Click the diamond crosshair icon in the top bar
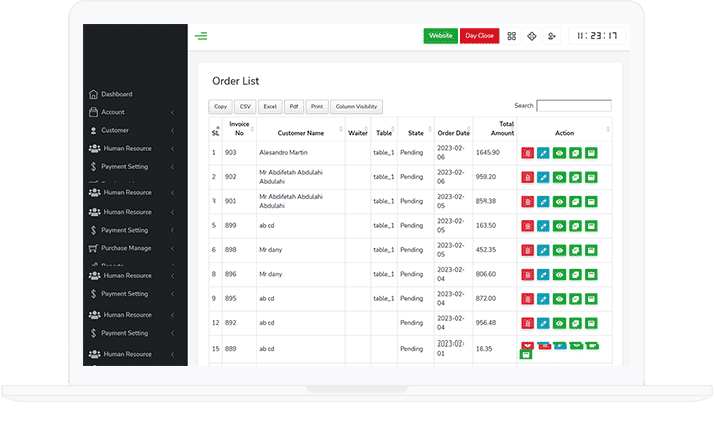The image size is (715, 430). click(x=532, y=36)
